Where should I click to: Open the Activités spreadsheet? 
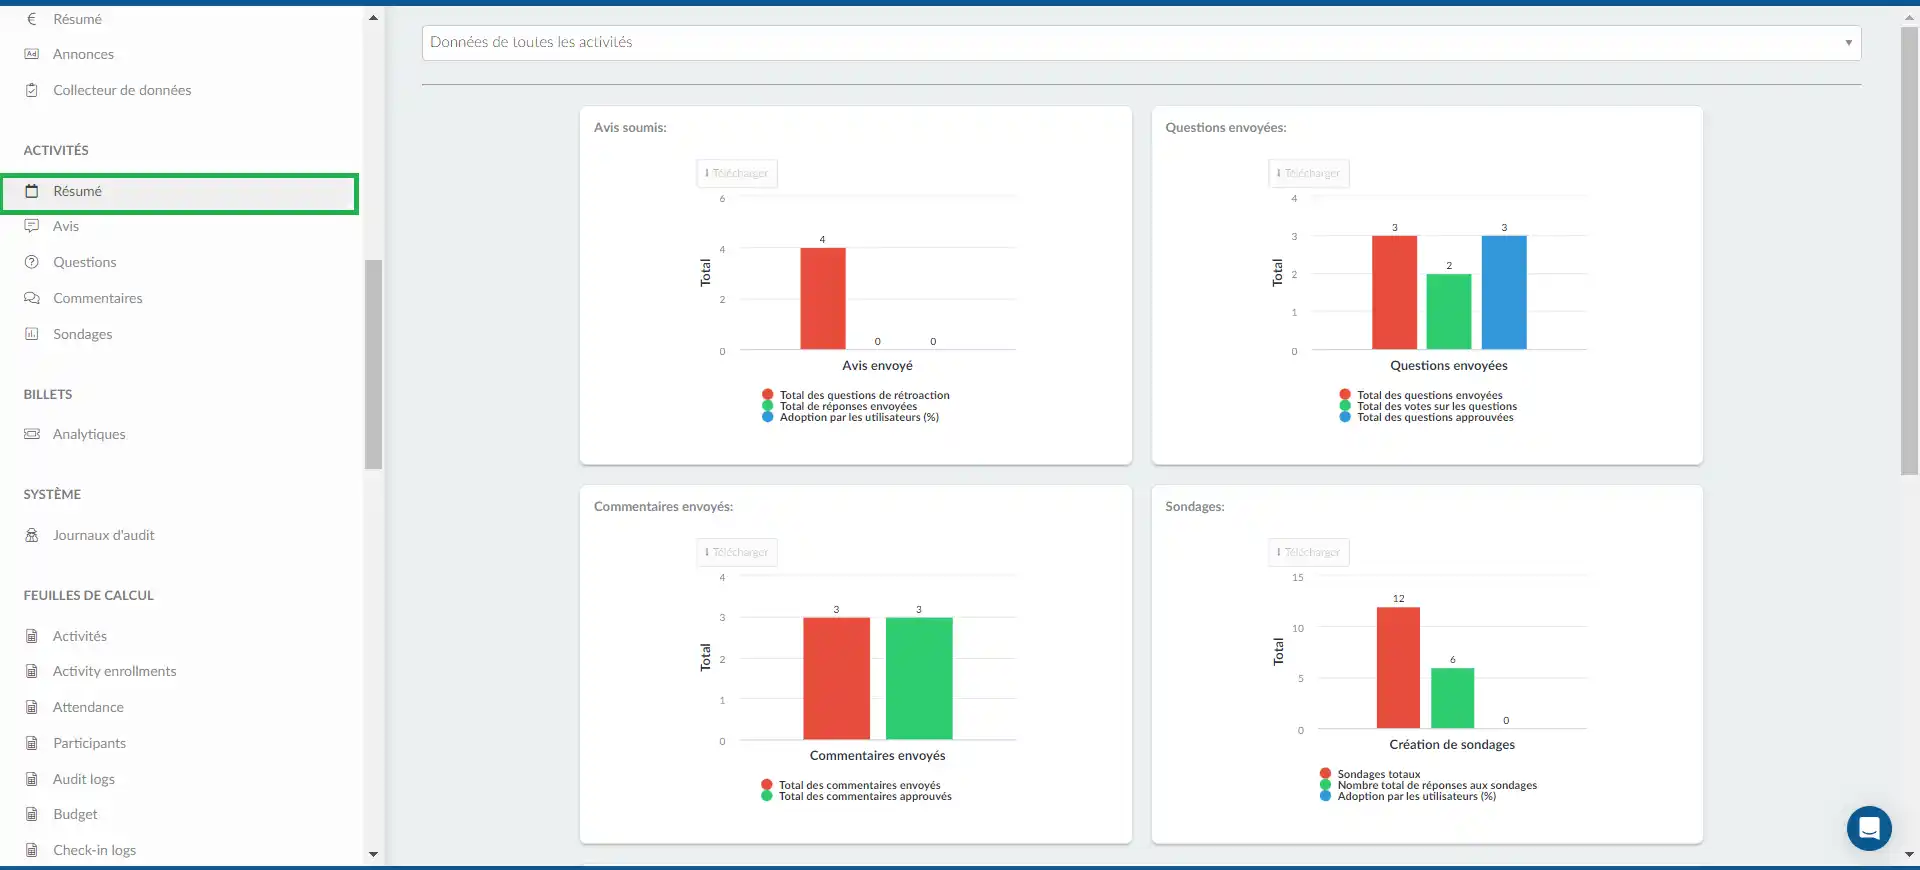click(x=80, y=636)
